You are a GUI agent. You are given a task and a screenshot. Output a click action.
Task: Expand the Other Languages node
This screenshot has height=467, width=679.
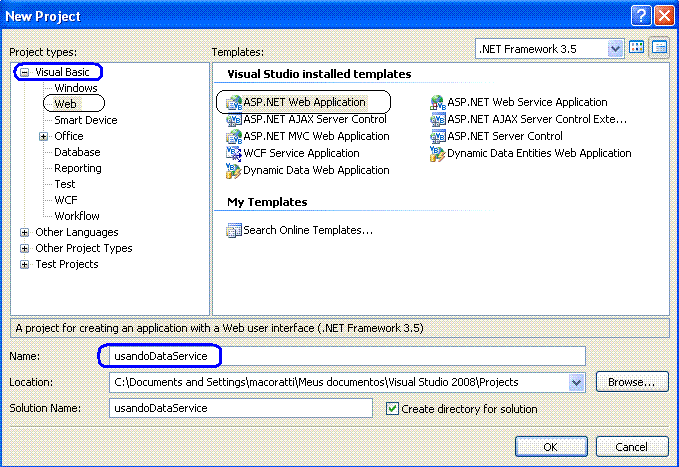[x=25, y=233]
